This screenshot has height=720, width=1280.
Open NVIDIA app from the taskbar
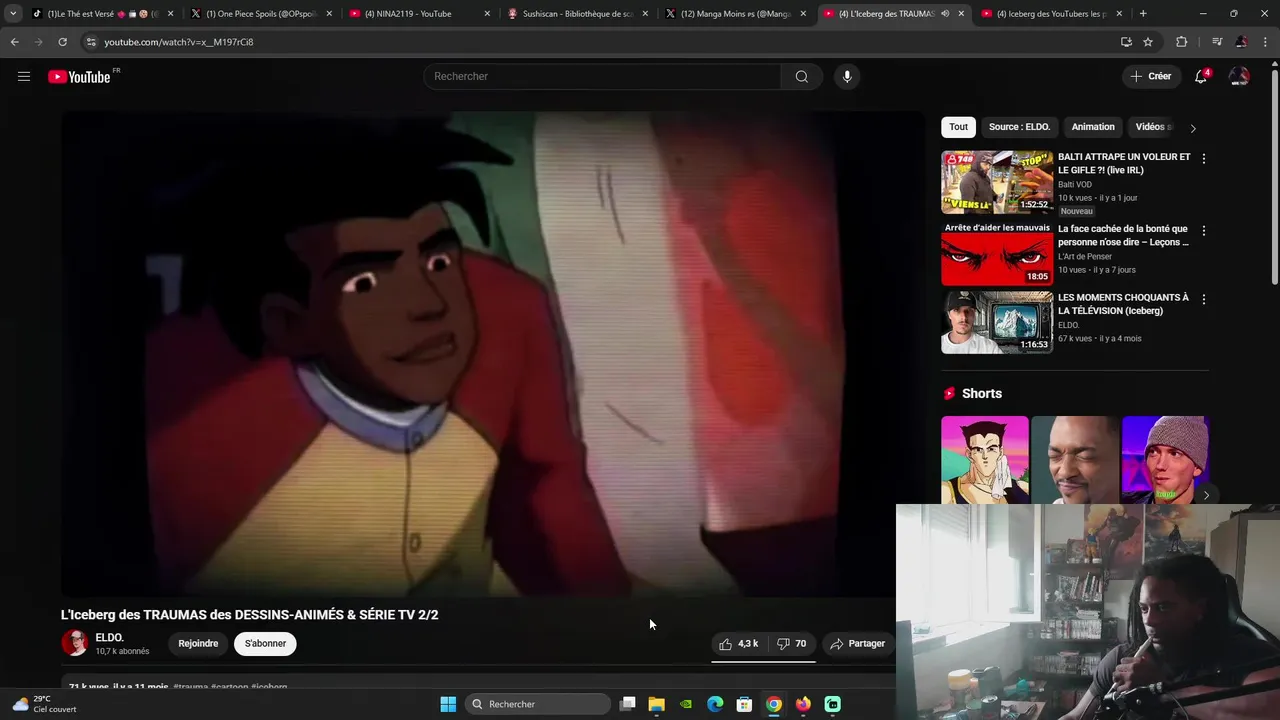click(686, 704)
